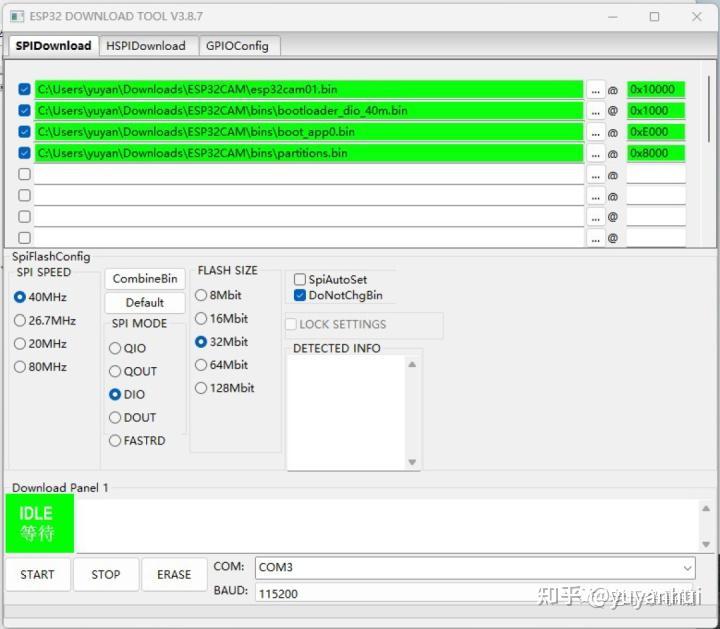720x629 pixels.
Task: Enable the eighth empty file row checkbox
Action: pos(24,238)
